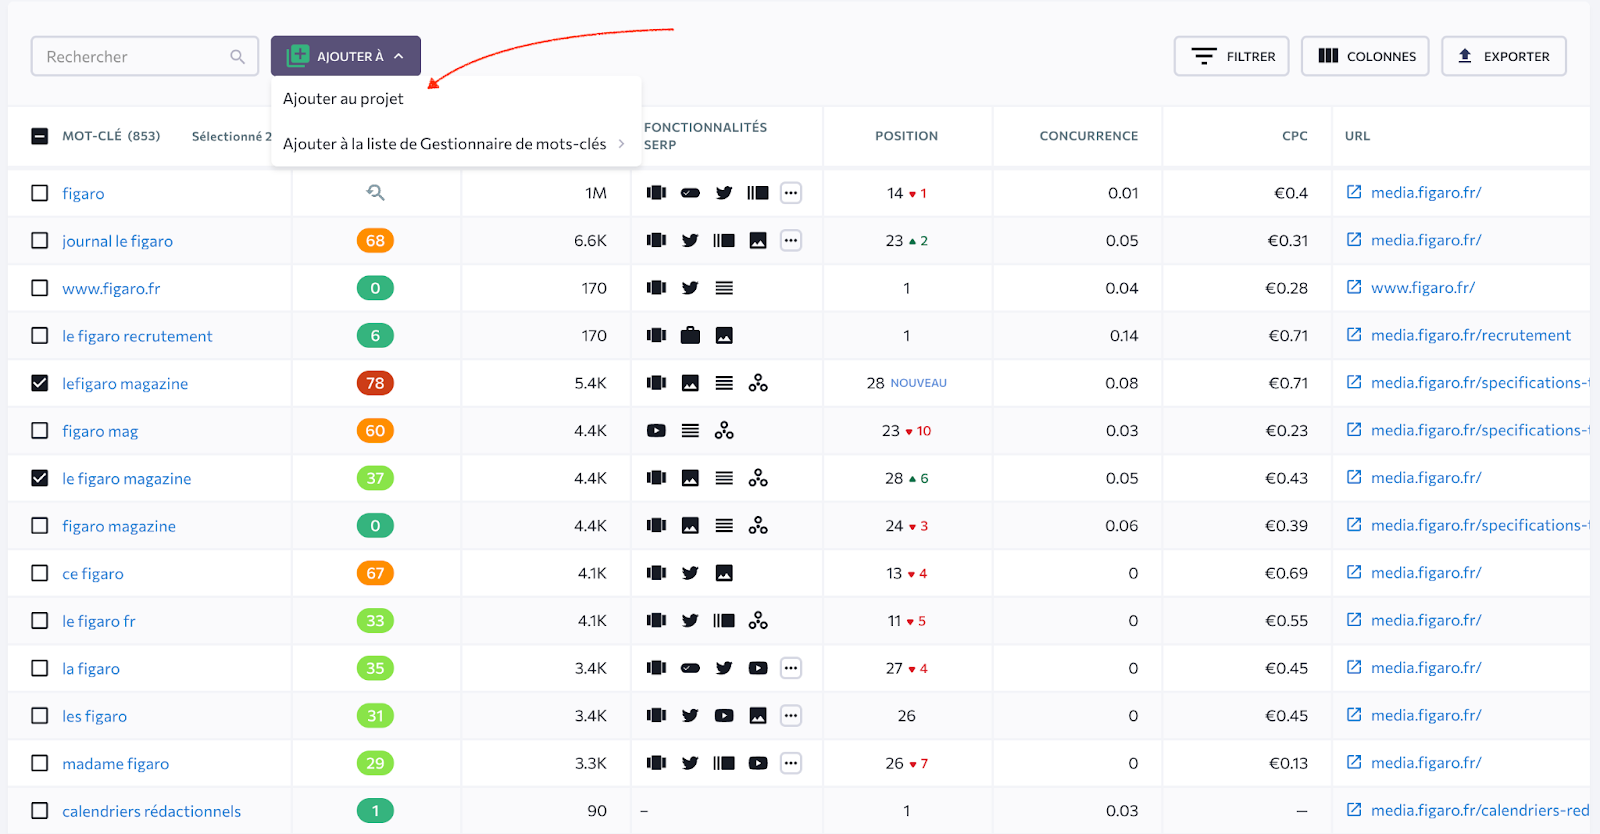Image resolution: width=1600 pixels, height=834 pixels.
Task: Click the FONCTIONNALITÉS SERP column header
Action: tap(705, 136)
